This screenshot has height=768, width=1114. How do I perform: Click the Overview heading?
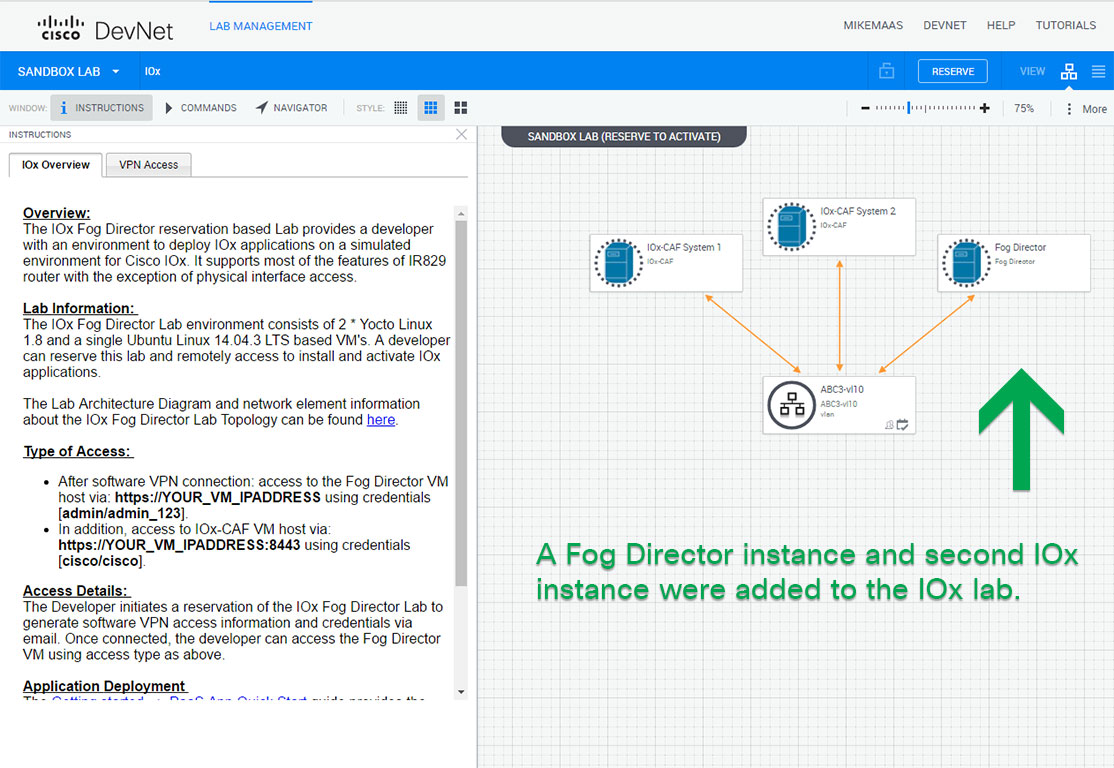(56, 213)
